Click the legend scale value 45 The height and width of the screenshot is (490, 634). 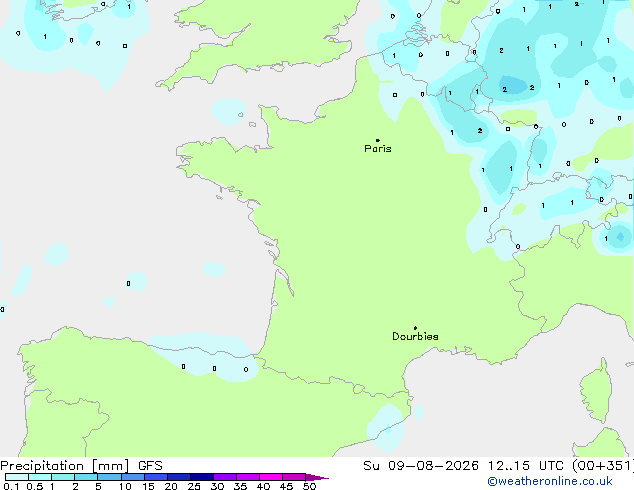click(x=286, y=486)
